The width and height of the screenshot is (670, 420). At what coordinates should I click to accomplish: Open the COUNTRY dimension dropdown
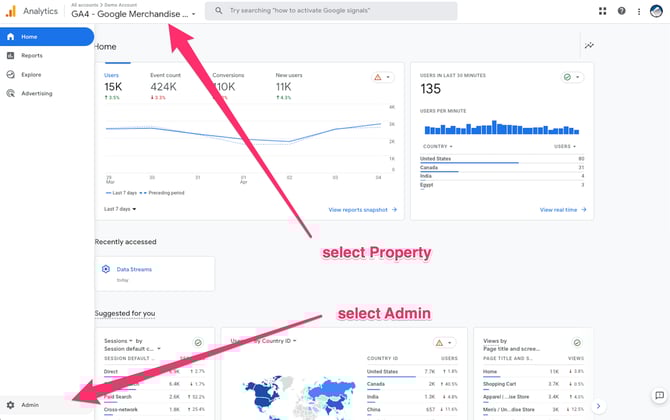tap(438, 147)
